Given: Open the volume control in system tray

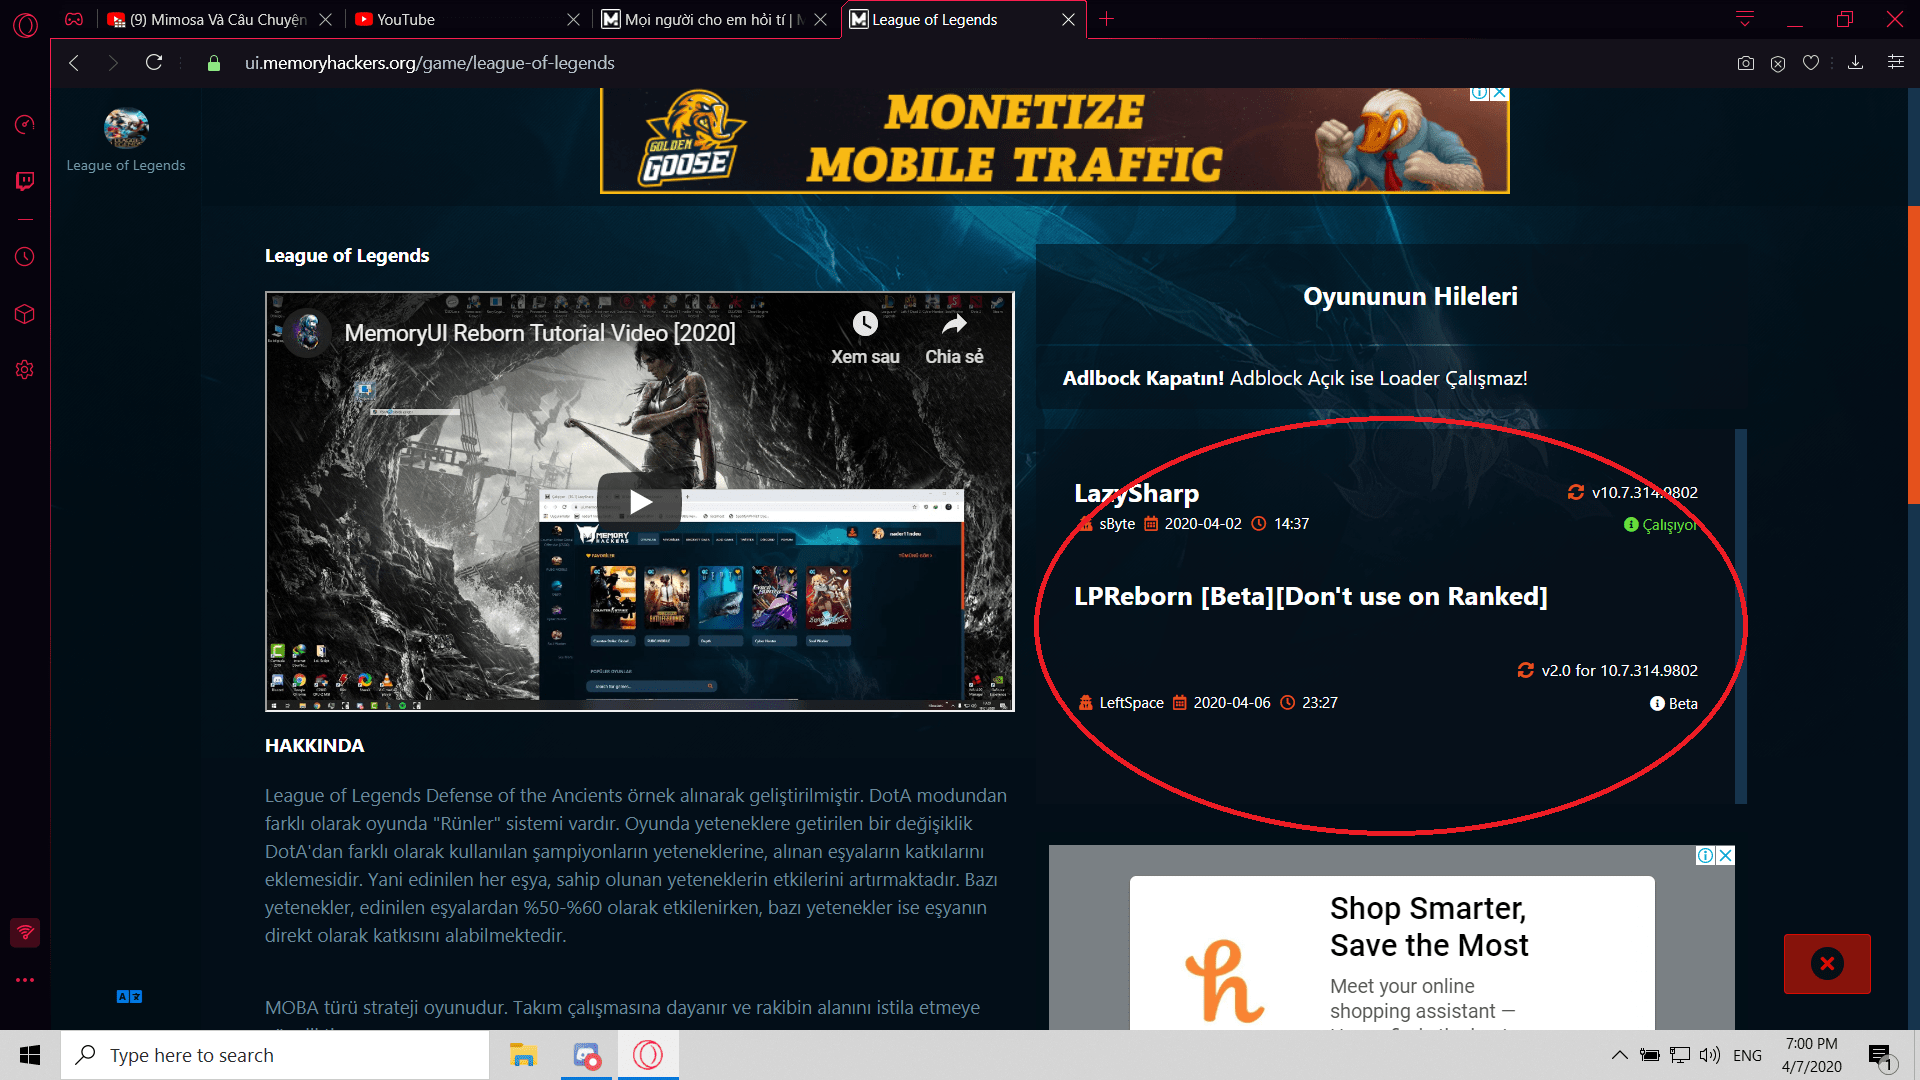Looking at the screenshot, I should coord(1710,1055).
